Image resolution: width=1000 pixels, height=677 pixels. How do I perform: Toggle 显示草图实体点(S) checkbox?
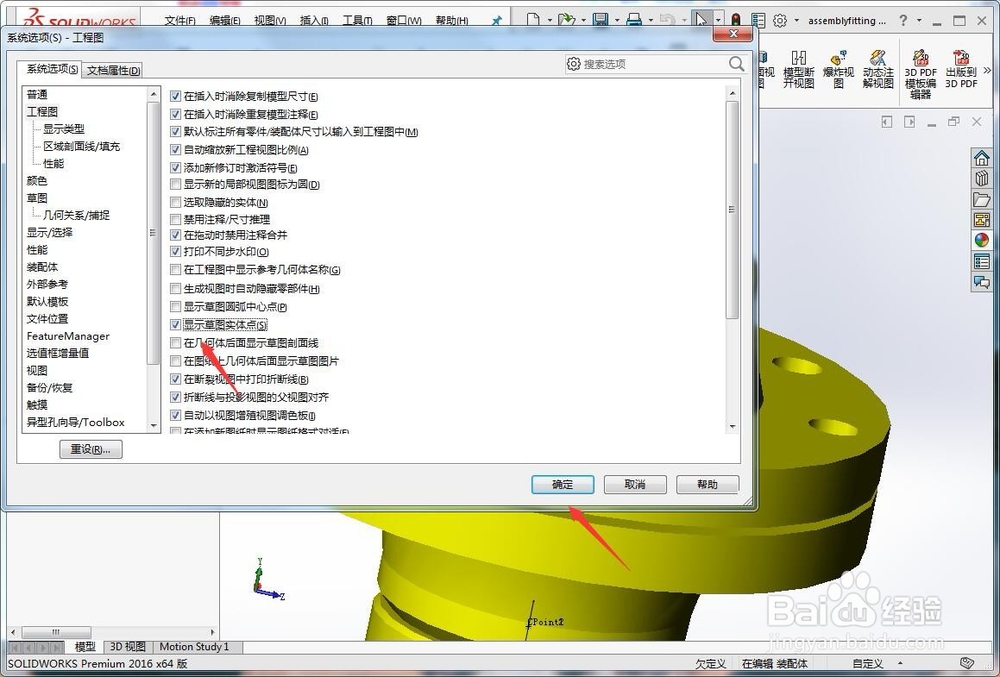point(175,324)
